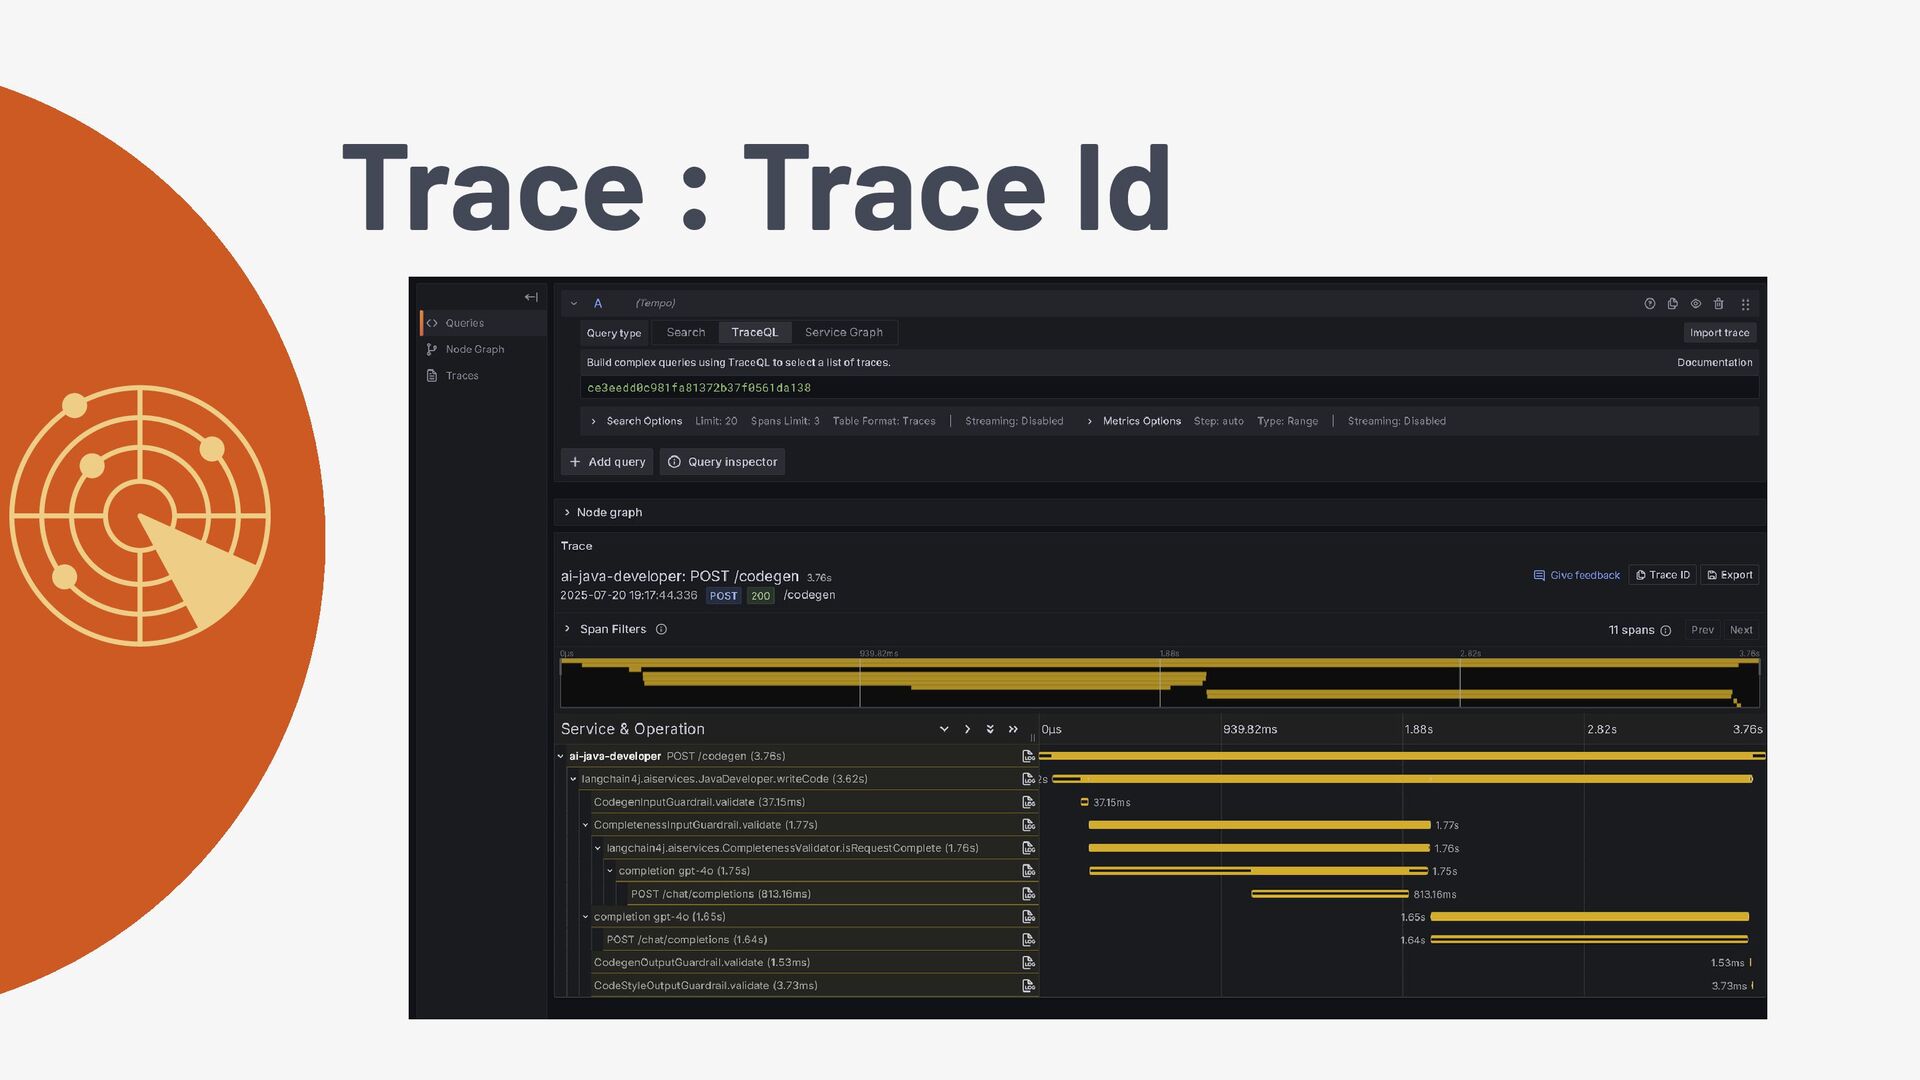This screenshot has width=1920, height=1080.
Task: Open the query help icon
Action: click(x=1649, y=304)
